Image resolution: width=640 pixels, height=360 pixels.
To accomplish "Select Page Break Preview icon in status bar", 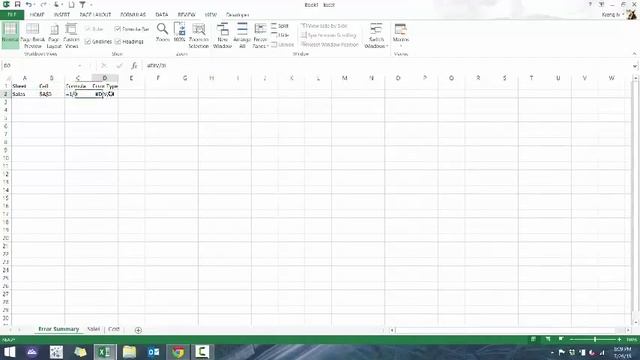I will click(561, 339).
